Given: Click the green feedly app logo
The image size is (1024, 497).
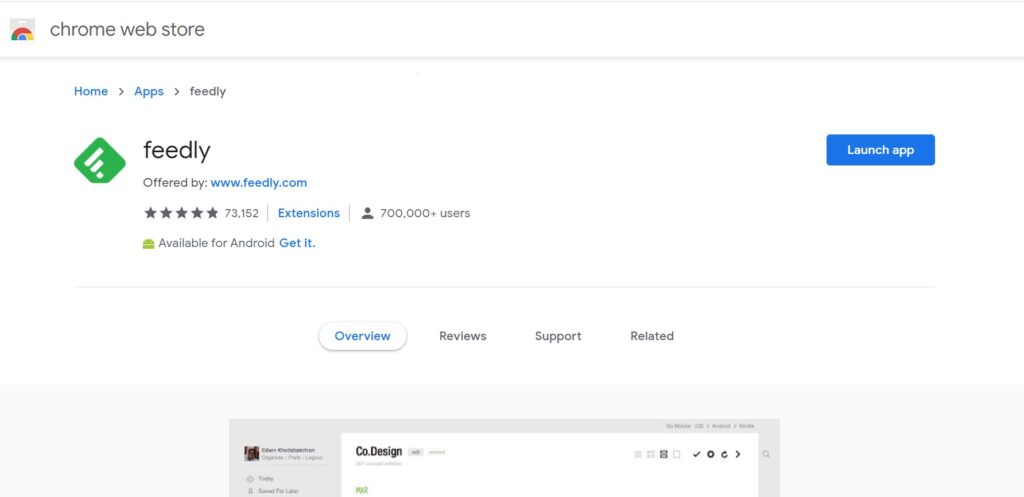Looking at the screenshot, I should pos(100,160).
